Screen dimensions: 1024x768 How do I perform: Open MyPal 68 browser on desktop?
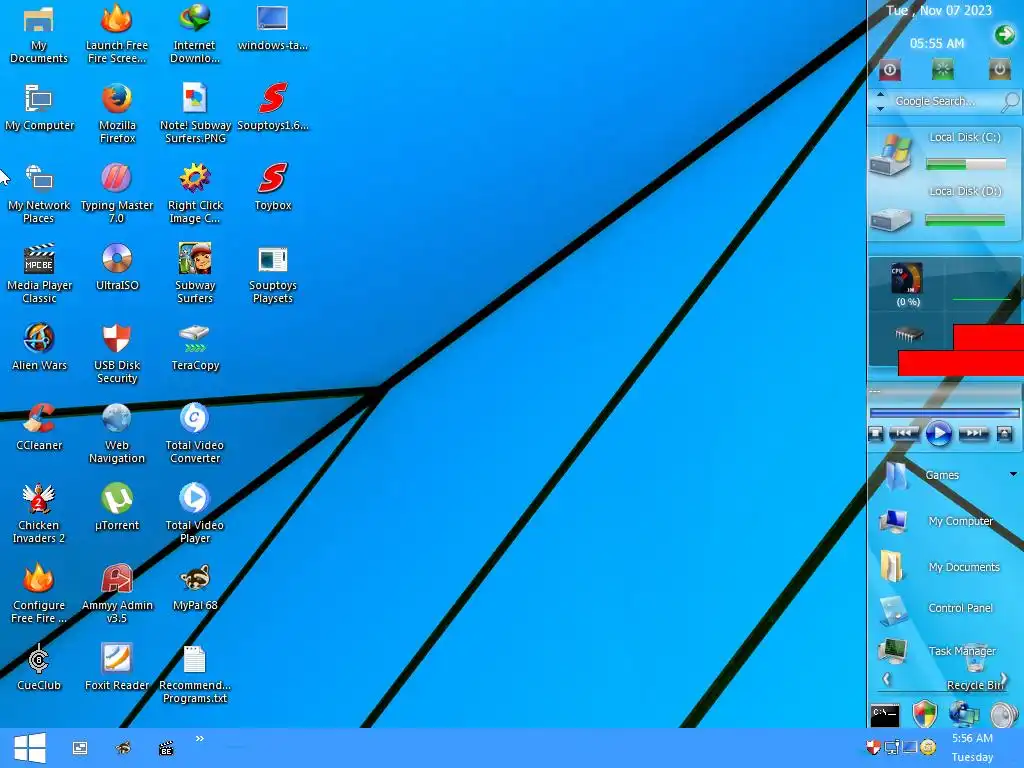[x=195, y=588]
